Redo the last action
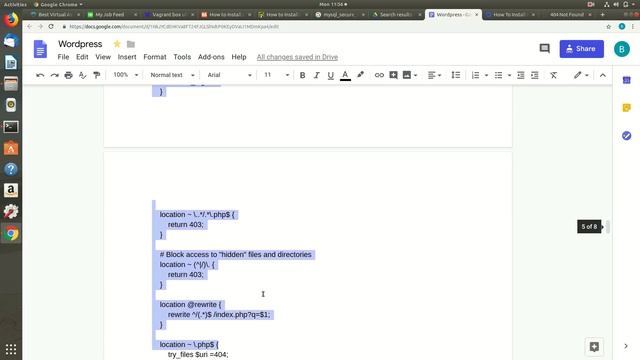 tap(54, 75)
